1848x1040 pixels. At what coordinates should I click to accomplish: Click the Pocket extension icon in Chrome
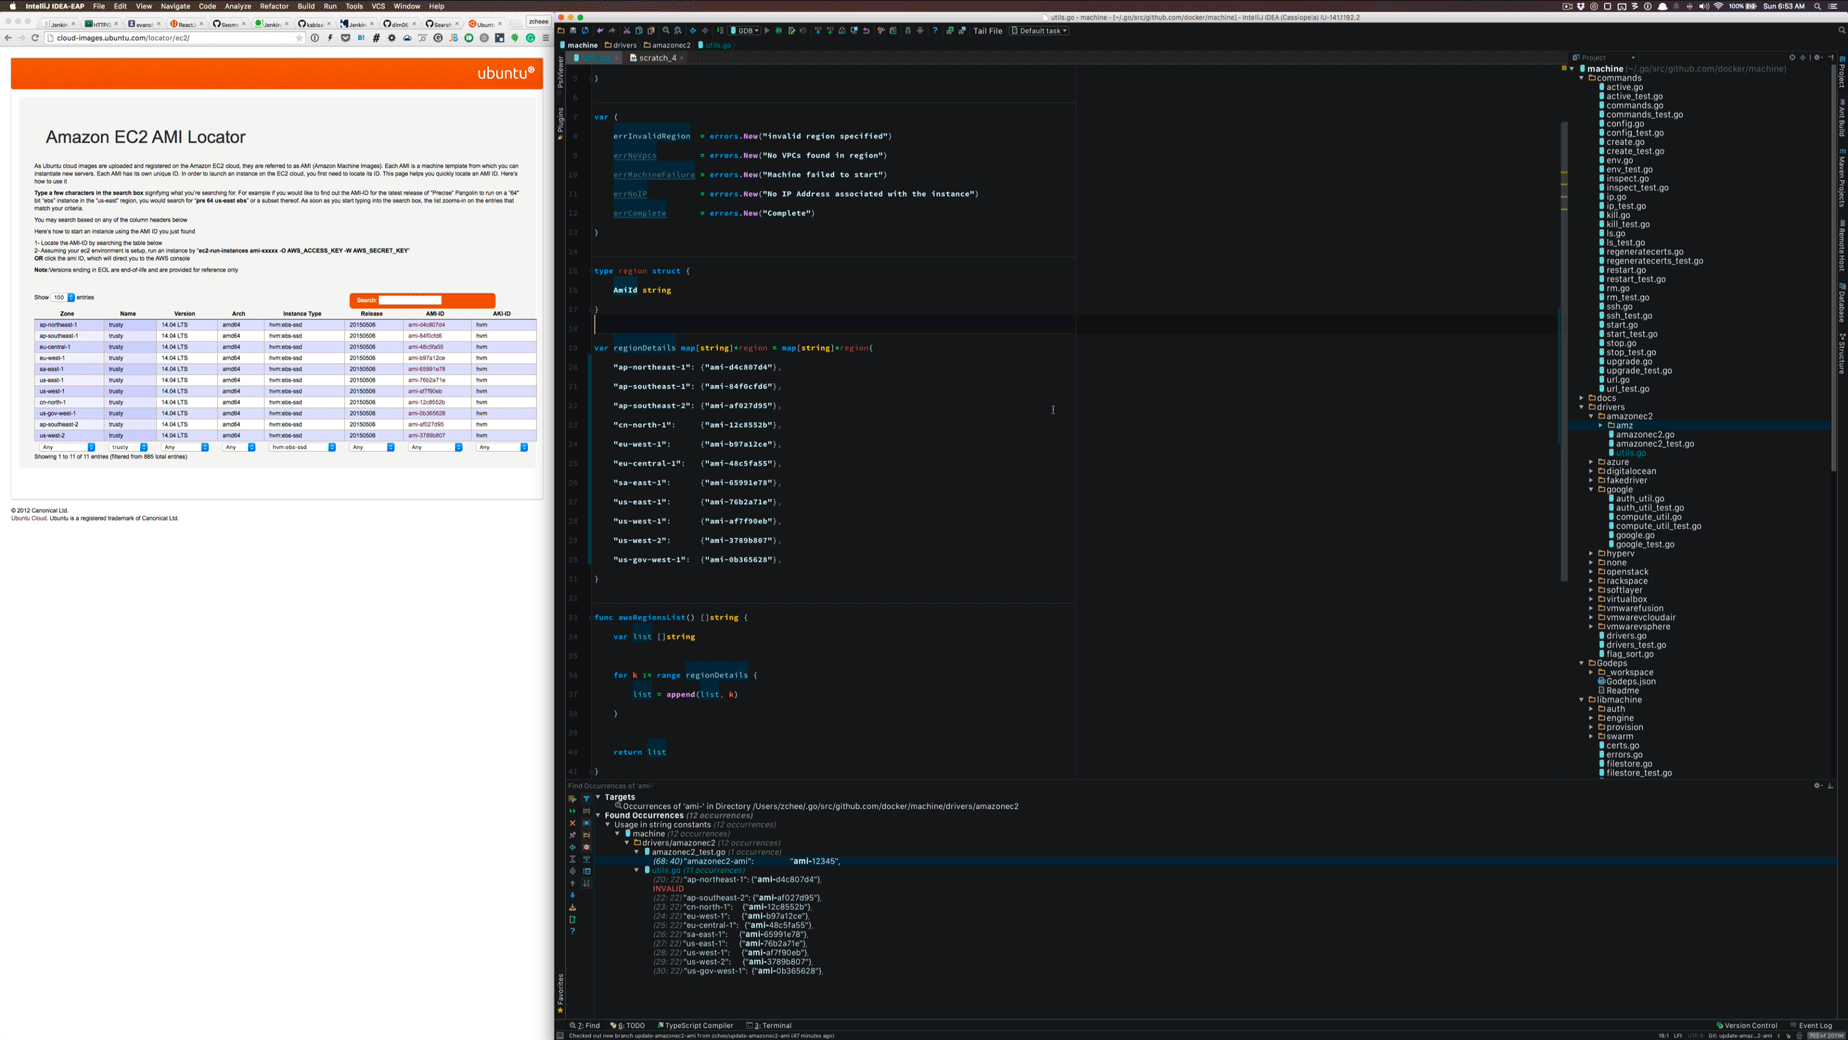[x=345, y=38]
